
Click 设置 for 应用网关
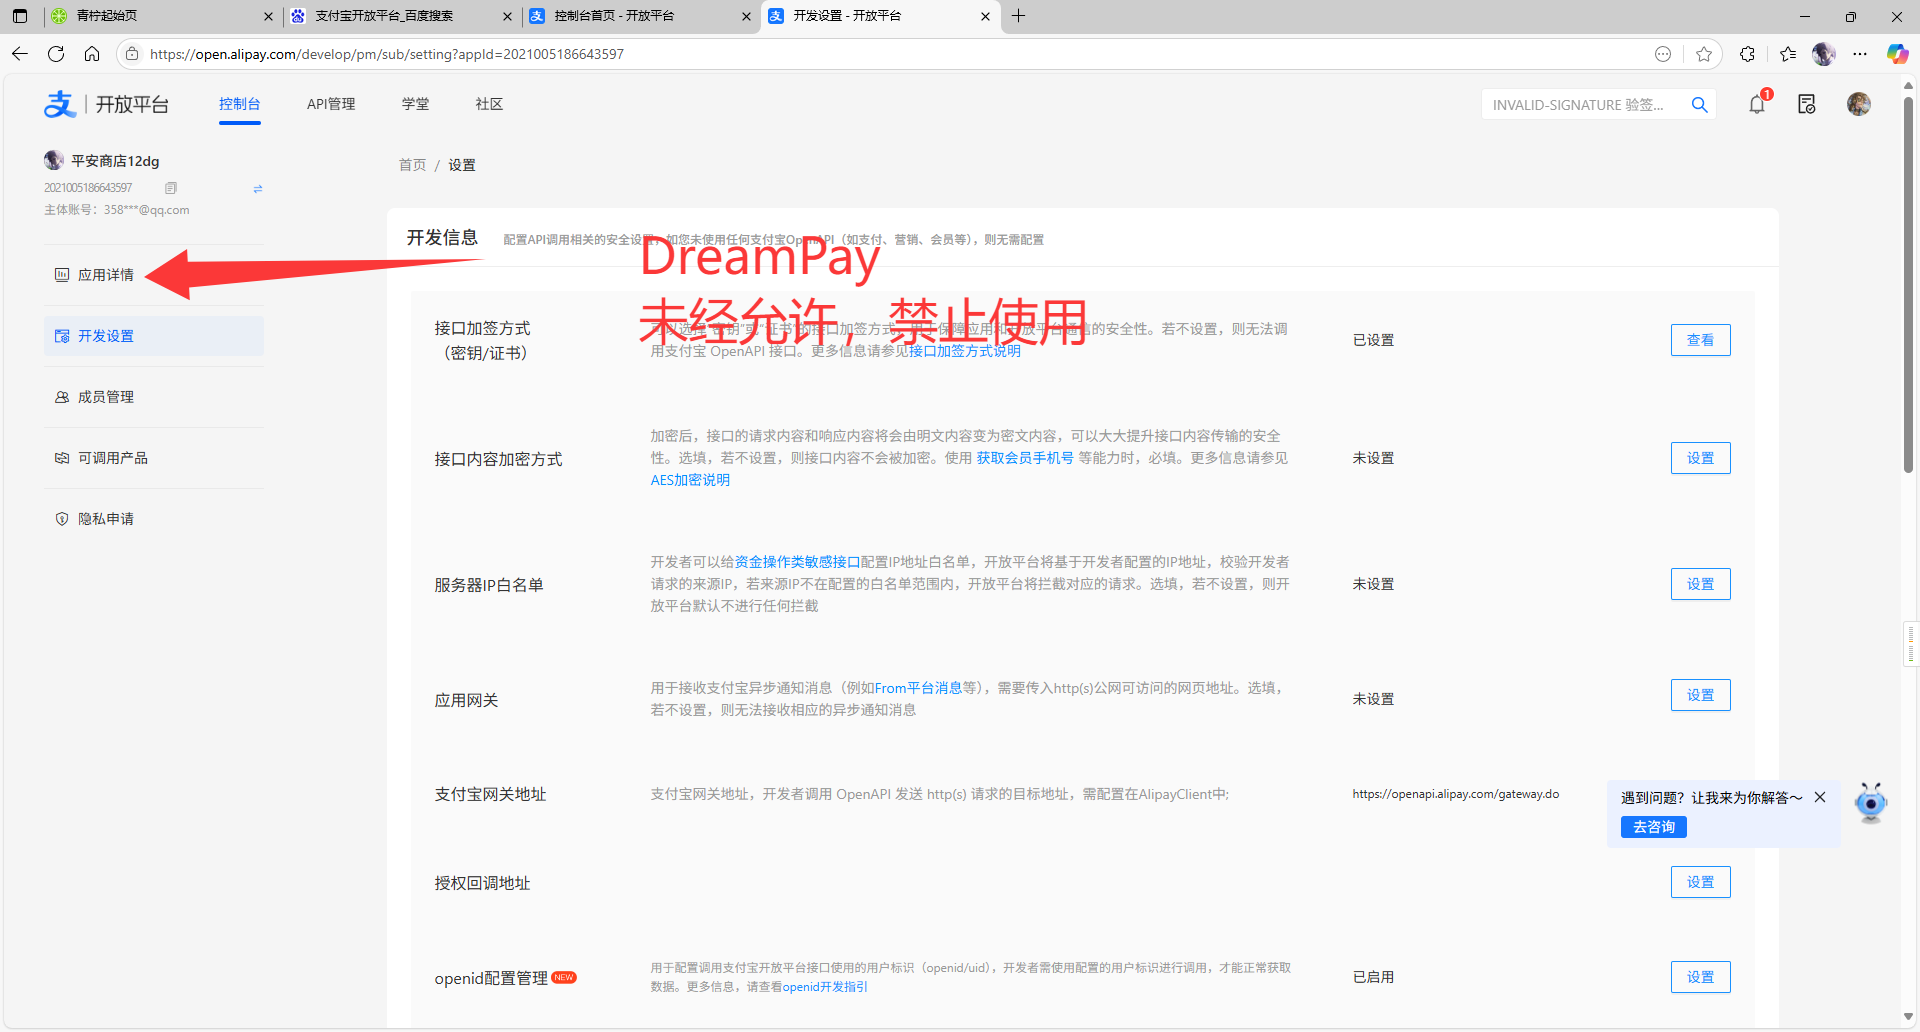tap(1700, 695)
